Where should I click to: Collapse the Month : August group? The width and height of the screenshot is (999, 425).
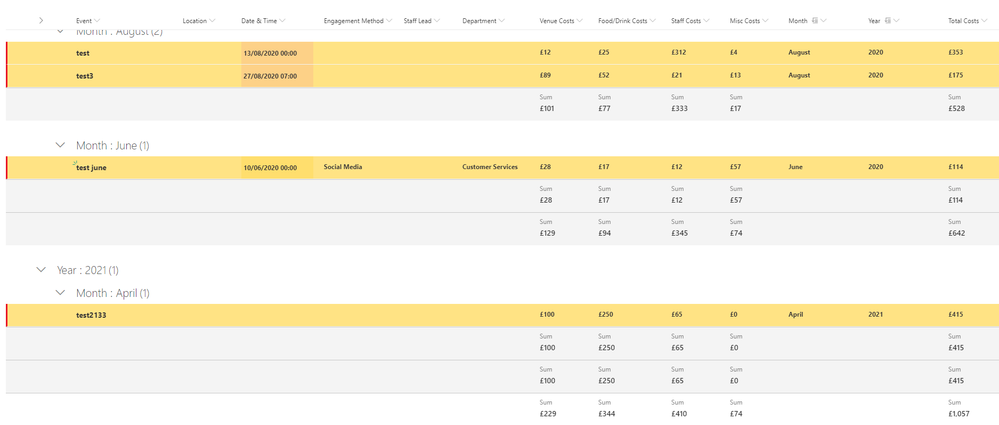60,32
